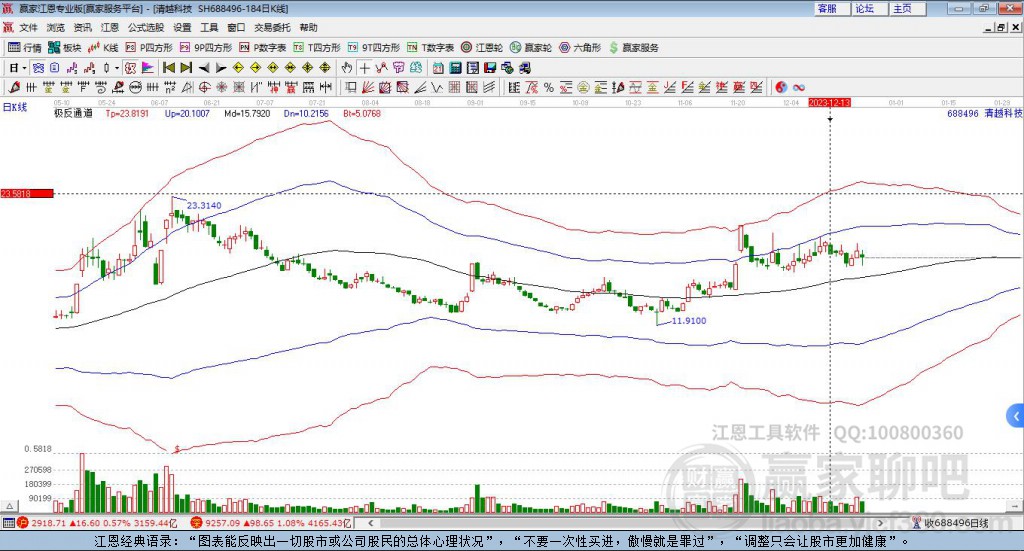Click horizontal scrollbar right arrow

pos(880,523)
